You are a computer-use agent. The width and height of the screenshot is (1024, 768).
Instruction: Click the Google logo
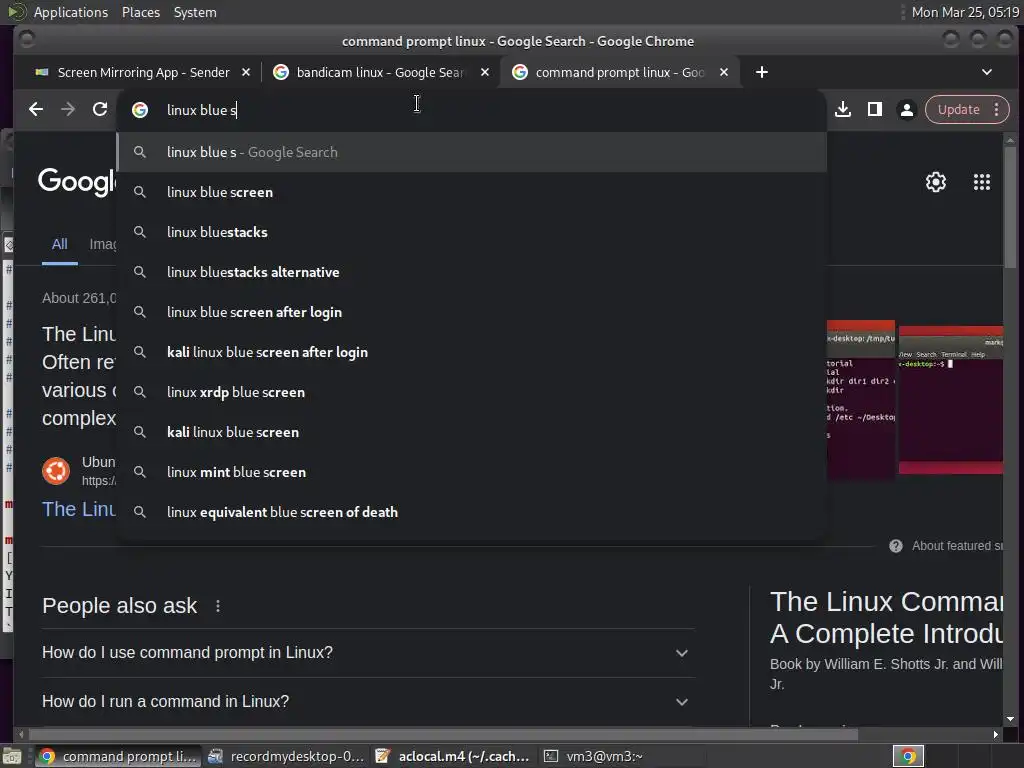[x=76, y=182]
